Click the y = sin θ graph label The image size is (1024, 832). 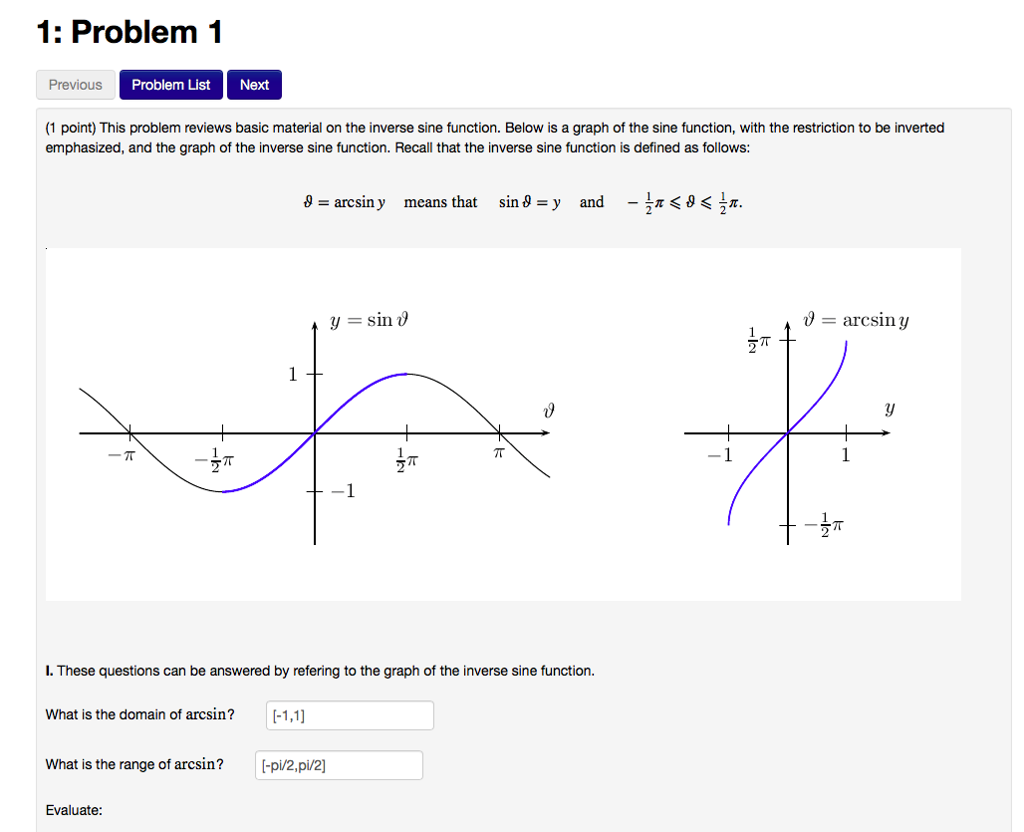point(367,320)
